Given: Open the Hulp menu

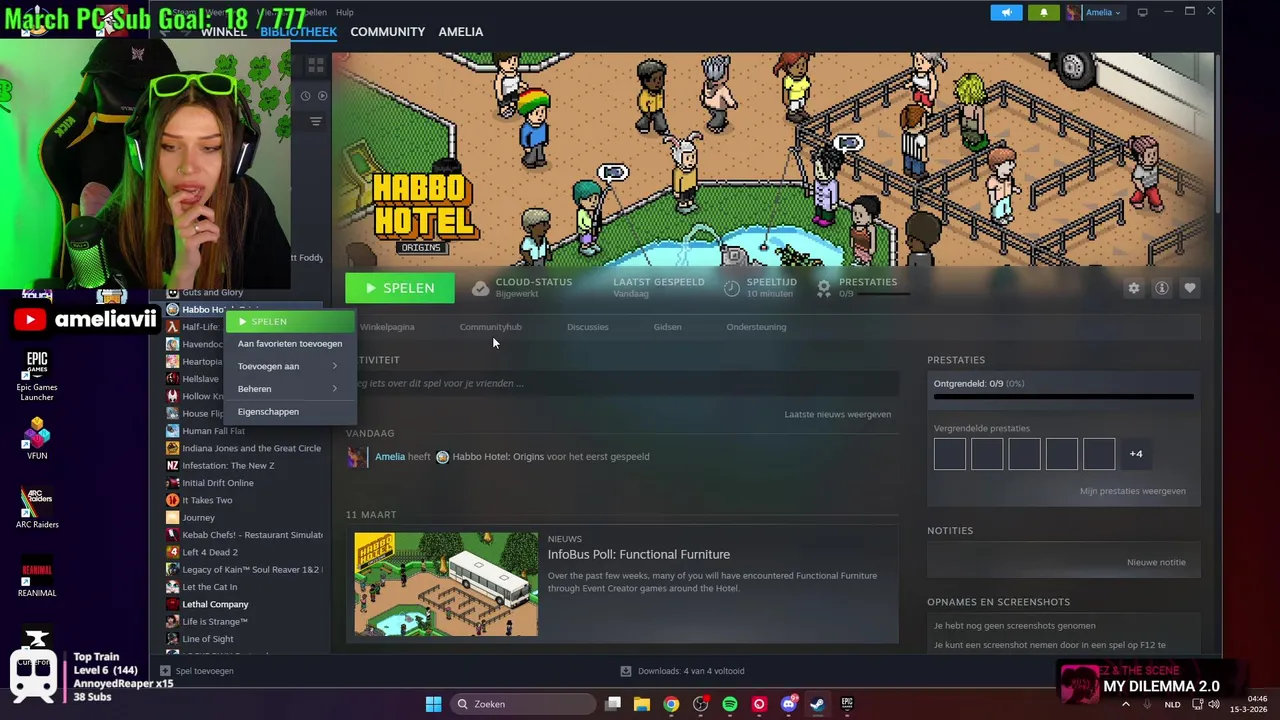Looking at the screenshot, I should click(x=345, y=12).
